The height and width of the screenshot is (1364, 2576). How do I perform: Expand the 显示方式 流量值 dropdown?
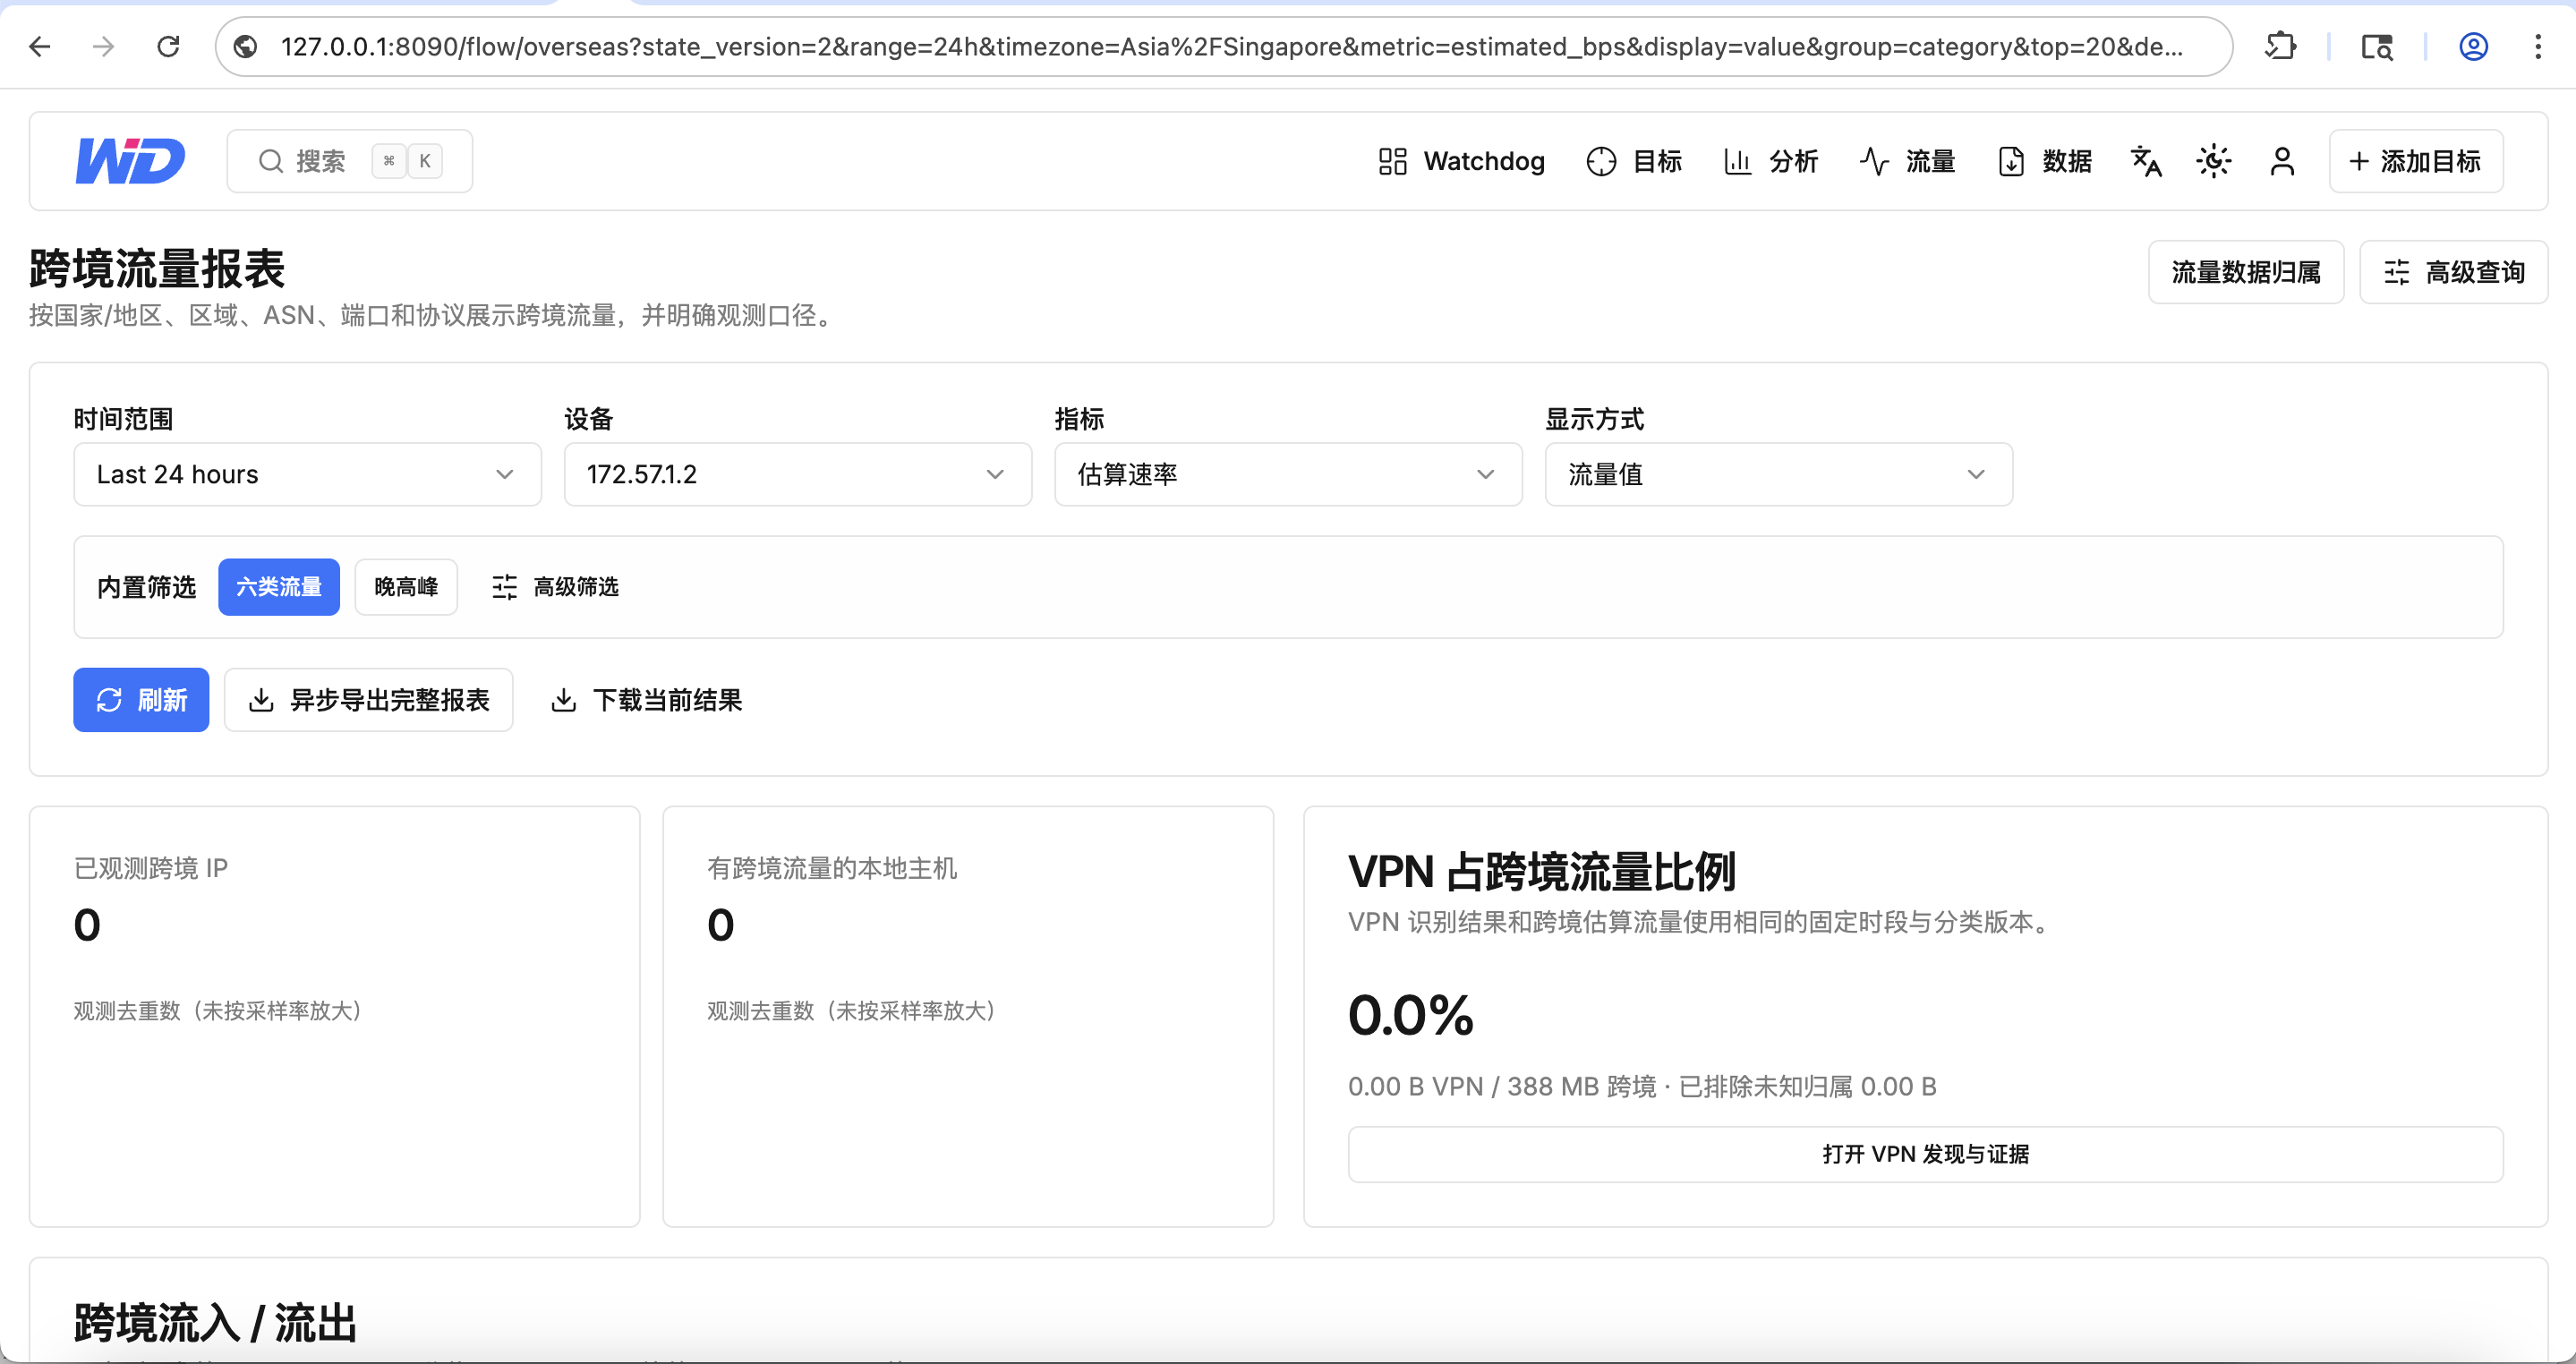(1779, 474)
